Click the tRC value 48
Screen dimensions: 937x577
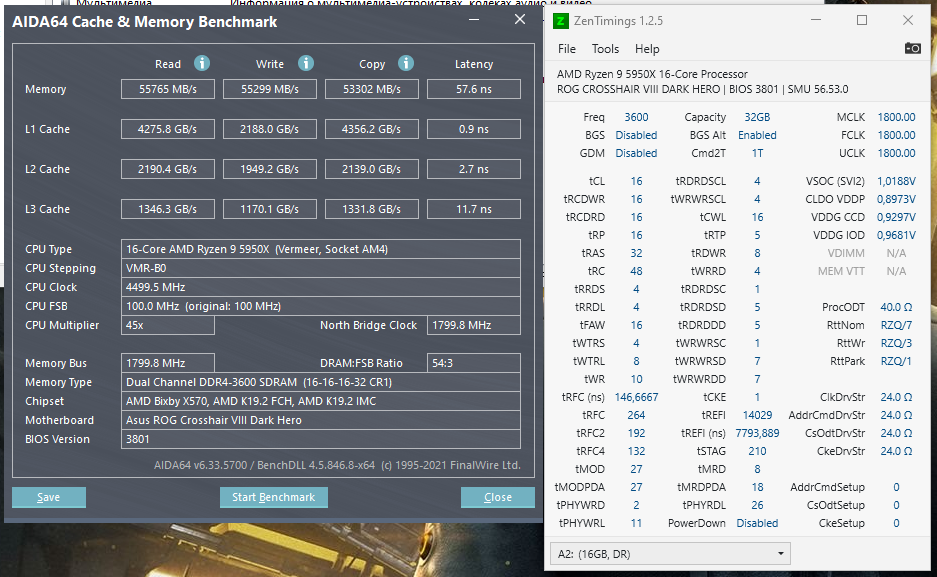coord(636,271)
